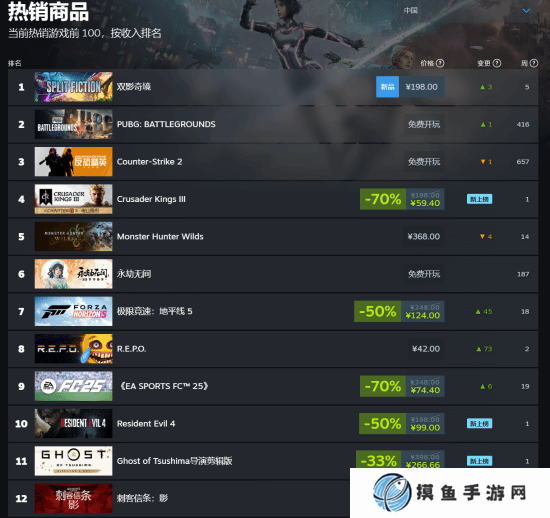The width and height of the screenshot is (550, 518).
Task: Click the change column help icon
Action: click(x=497, y=63)
